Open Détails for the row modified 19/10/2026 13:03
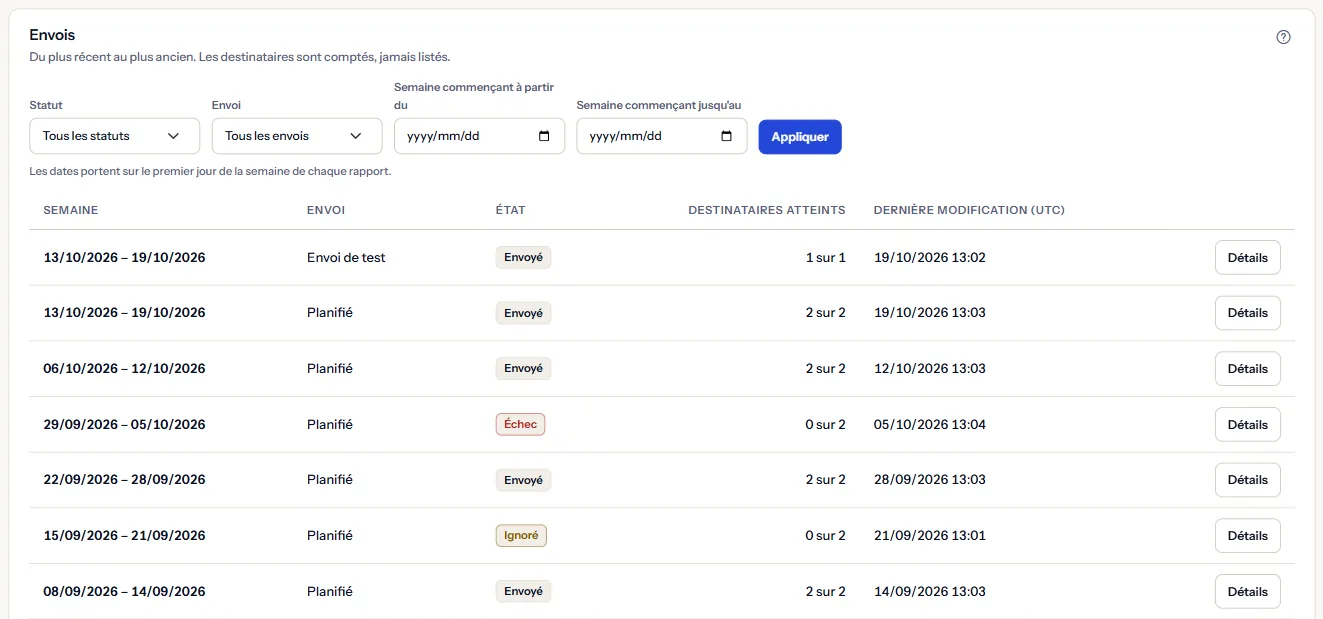The image size is (1323, 619). click(1247, 313)
